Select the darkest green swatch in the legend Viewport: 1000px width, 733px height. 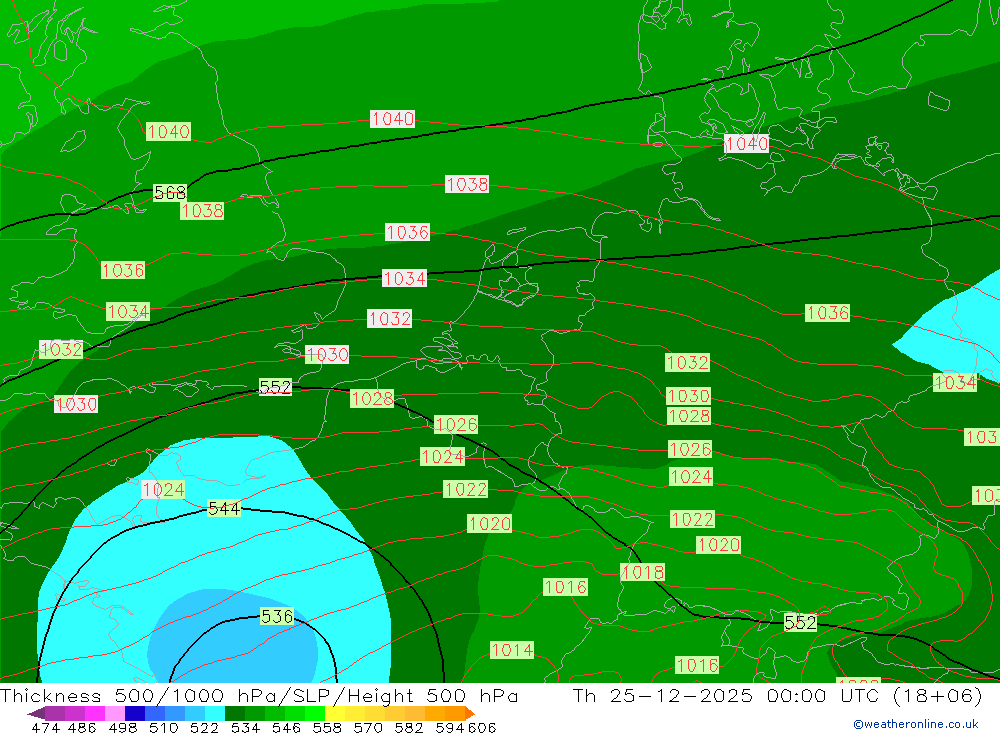click(235, 713)
